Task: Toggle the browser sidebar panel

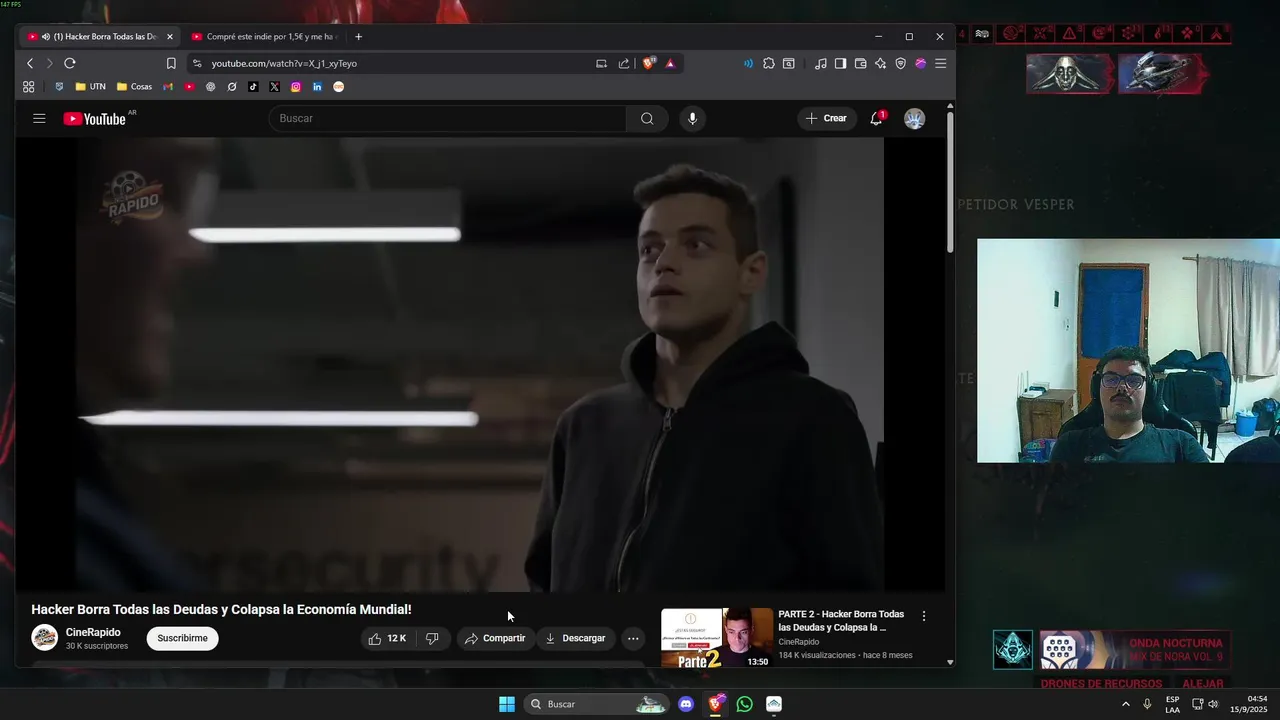Action: tap(840, 63)
